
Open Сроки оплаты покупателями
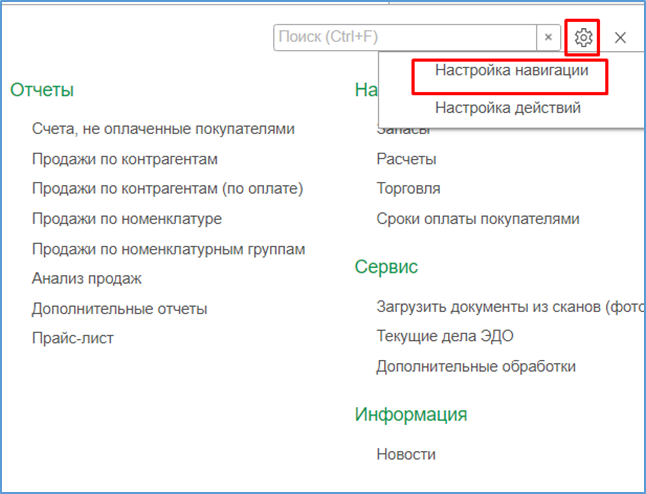(478, 219)
